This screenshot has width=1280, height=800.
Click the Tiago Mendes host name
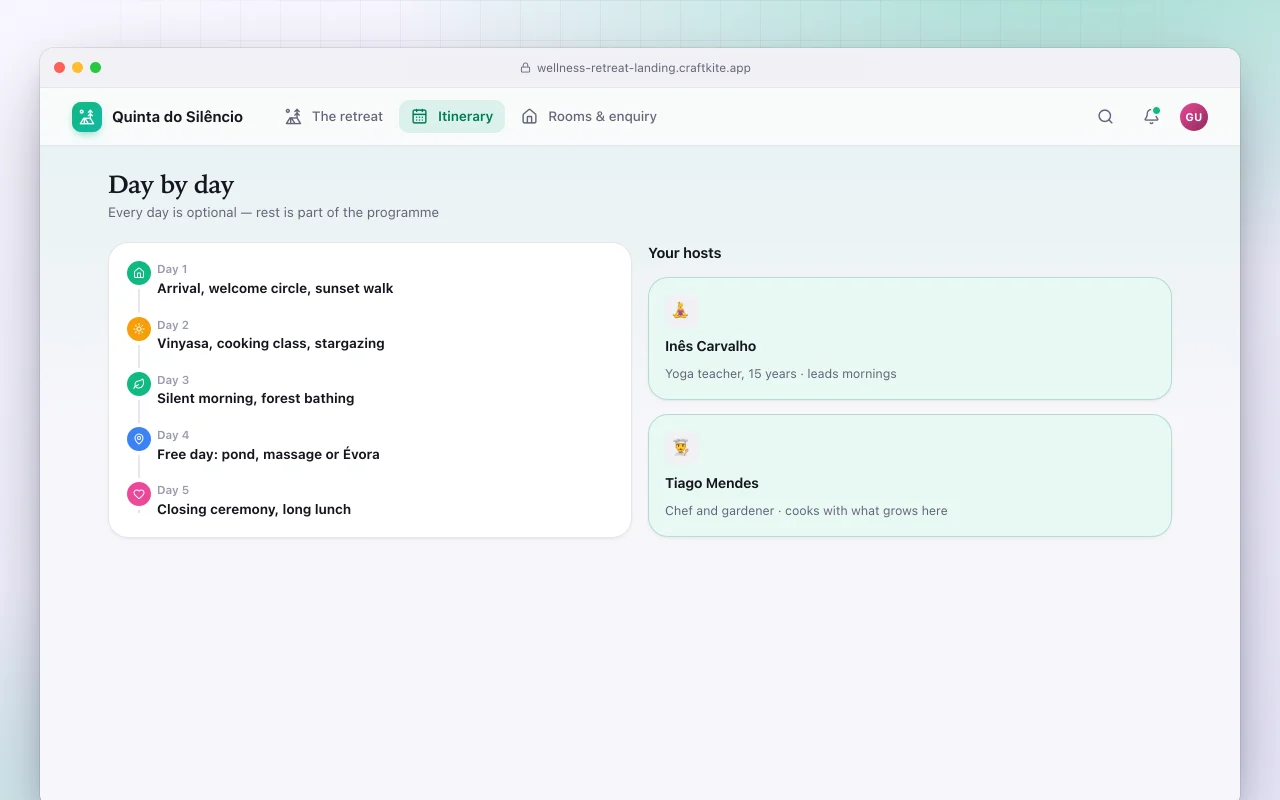click(712, 483)
